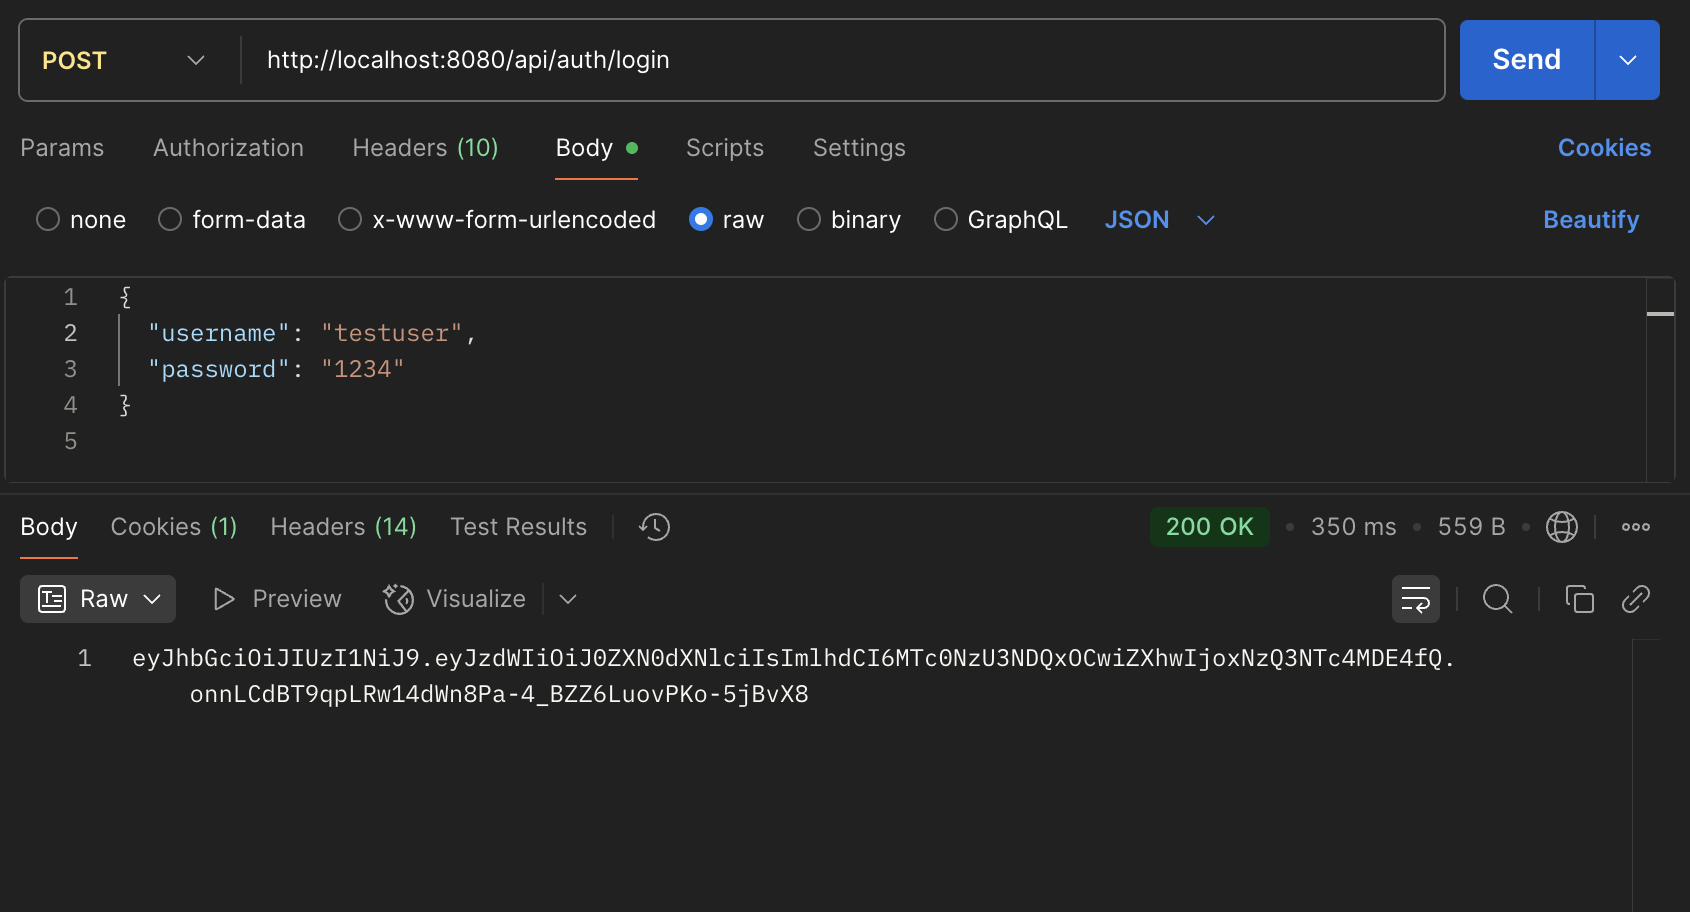
Task: Copy the response to clipboard
Action: coord(1579,599)
